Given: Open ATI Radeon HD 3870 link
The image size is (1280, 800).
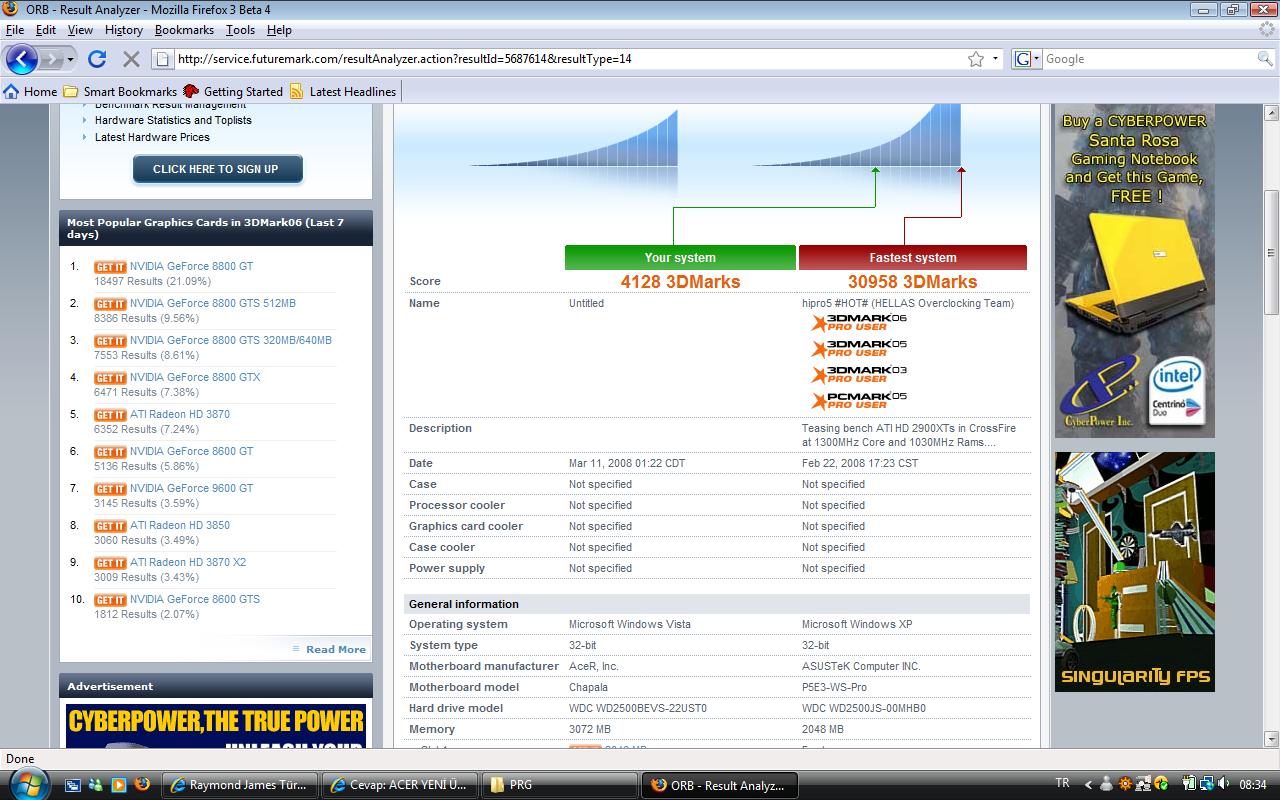Looking at the screenshot, I should [180, 414].
